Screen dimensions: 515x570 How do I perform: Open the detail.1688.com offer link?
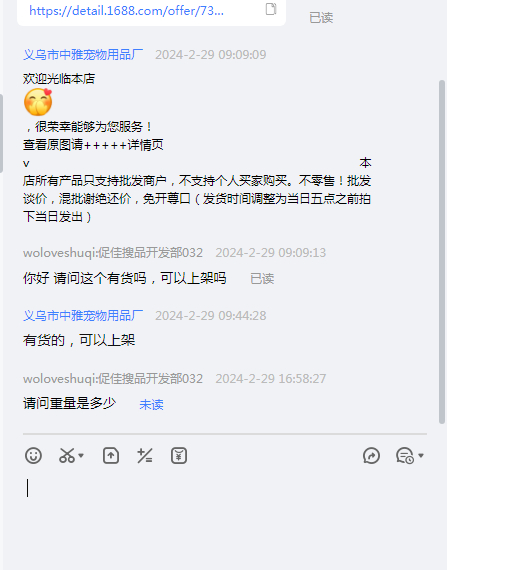(x=126, y=11)
